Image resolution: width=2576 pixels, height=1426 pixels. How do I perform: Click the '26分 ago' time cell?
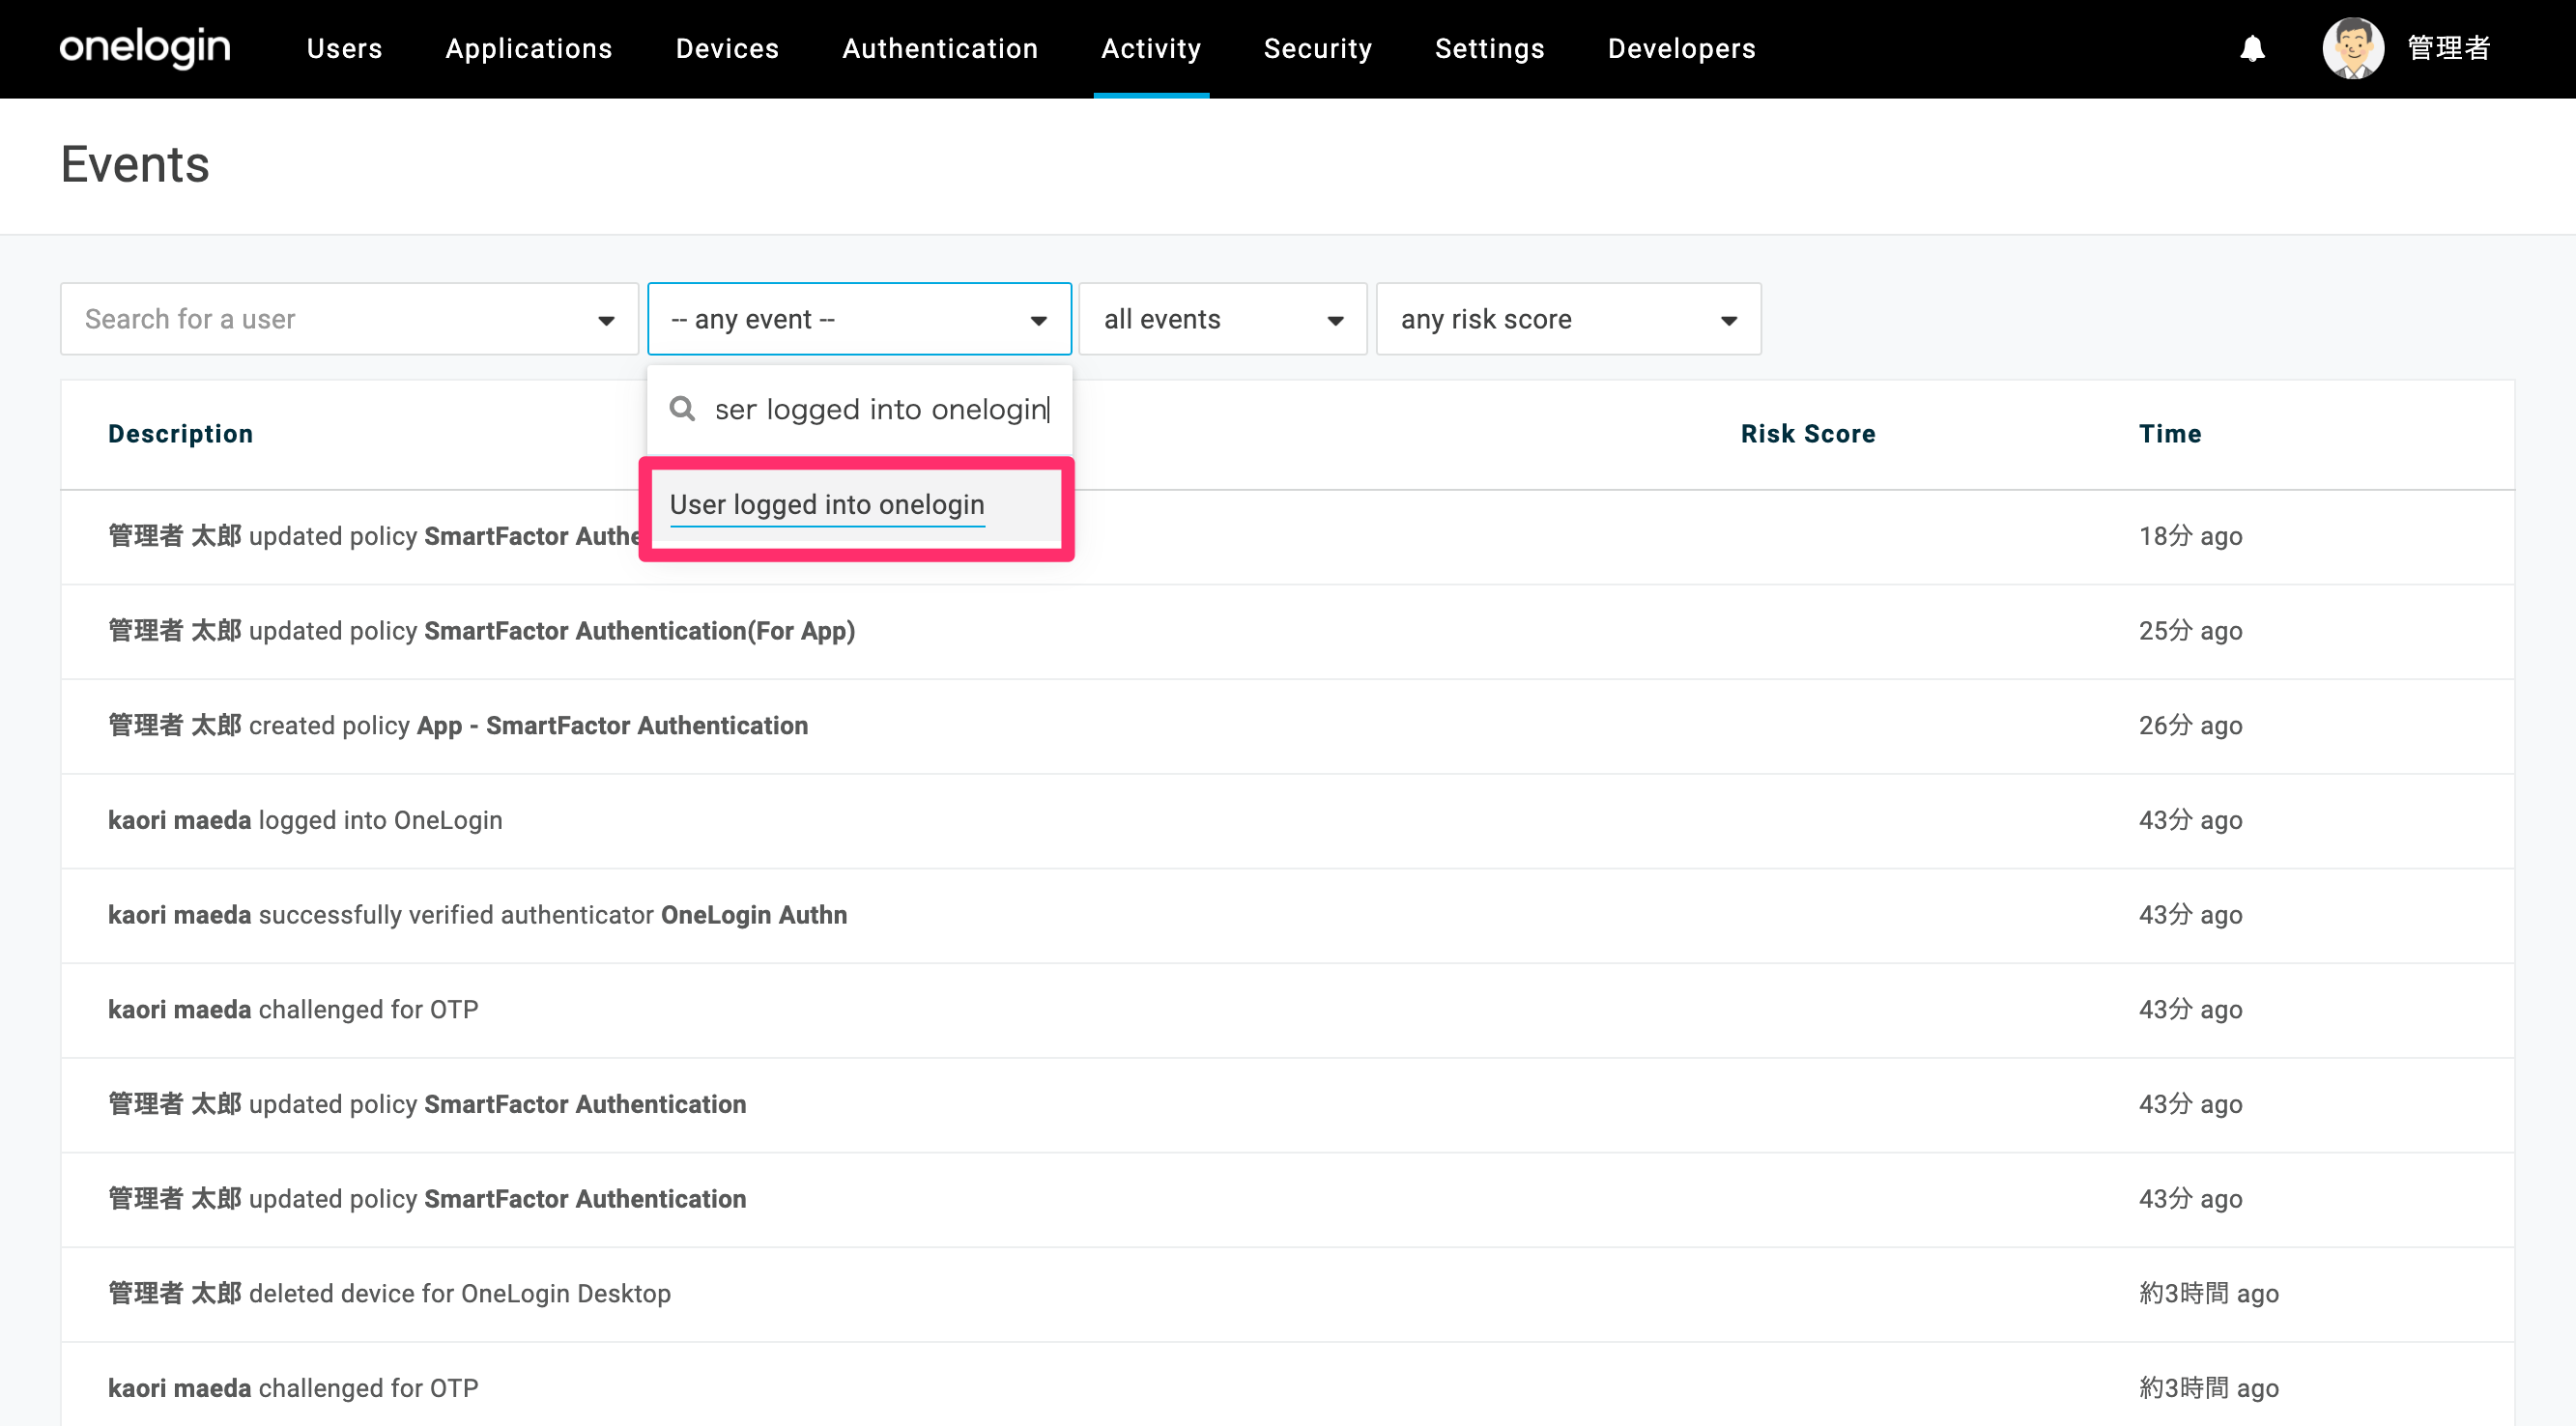pos(2190,726)
